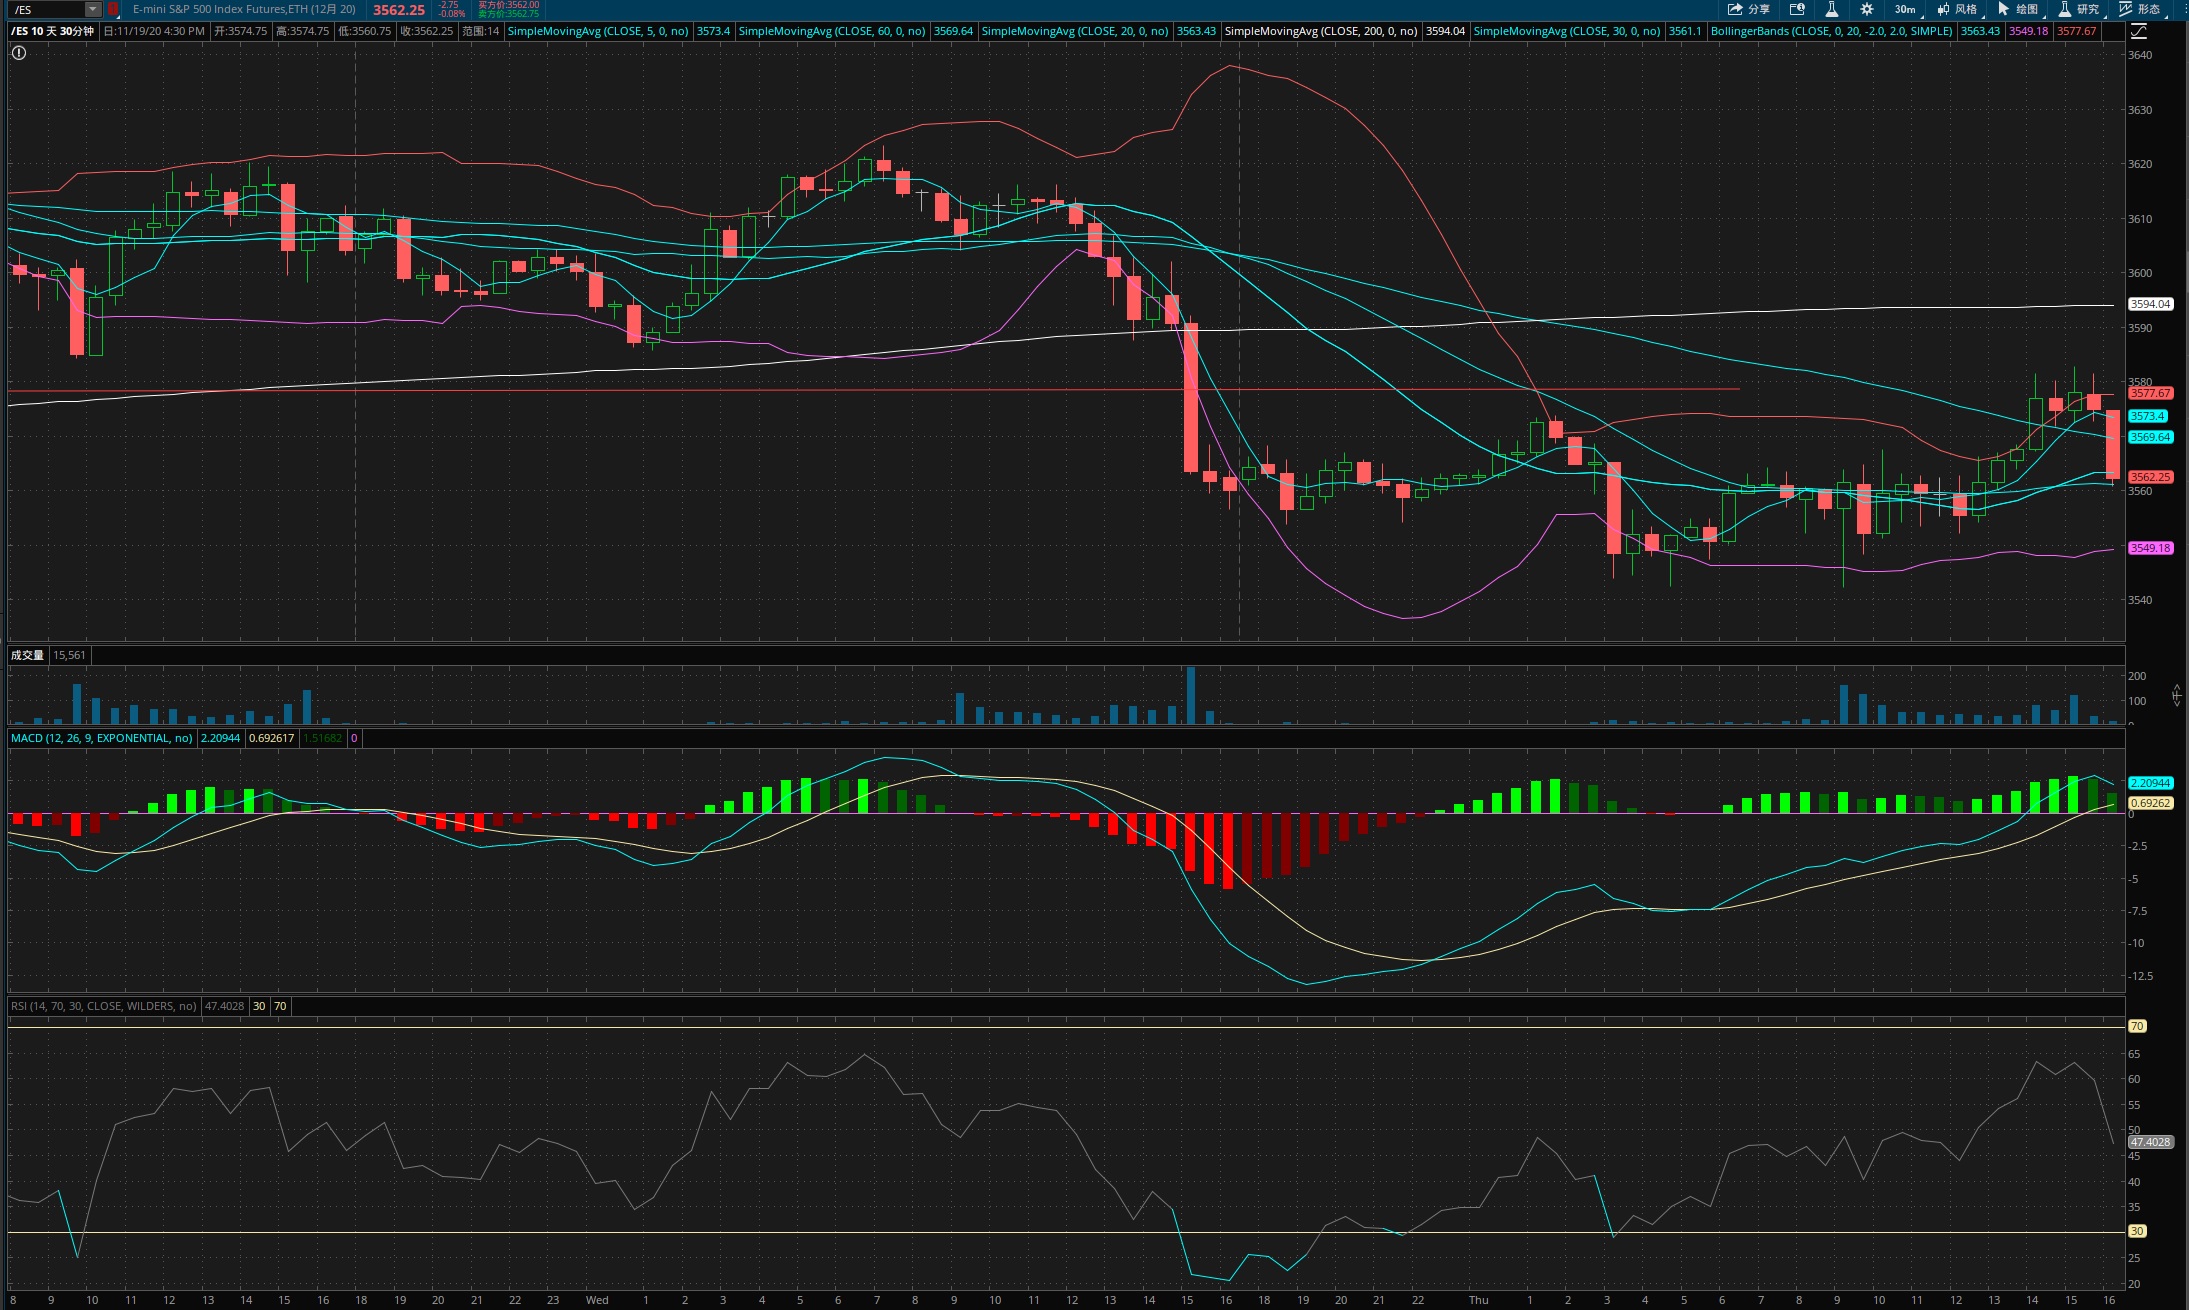Click the MACD 2.20944 axis bubble
This screenshot has width=2189, height=1310.
[x=2150, y=783]
